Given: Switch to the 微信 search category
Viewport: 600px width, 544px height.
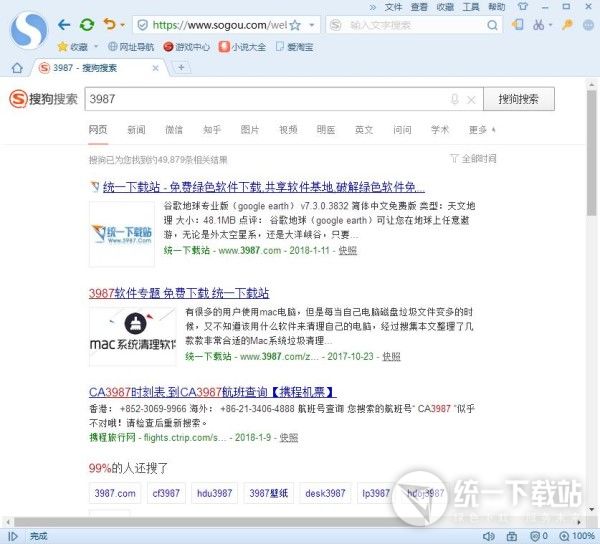Looking at the screenshot, I should [x=174, y=130].
